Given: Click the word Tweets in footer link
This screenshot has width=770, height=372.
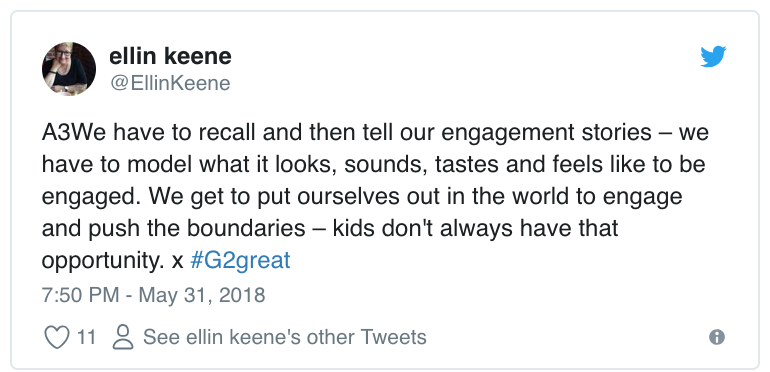Looking at the screenshot, I should pyautogui.click(x=393, y=337).
